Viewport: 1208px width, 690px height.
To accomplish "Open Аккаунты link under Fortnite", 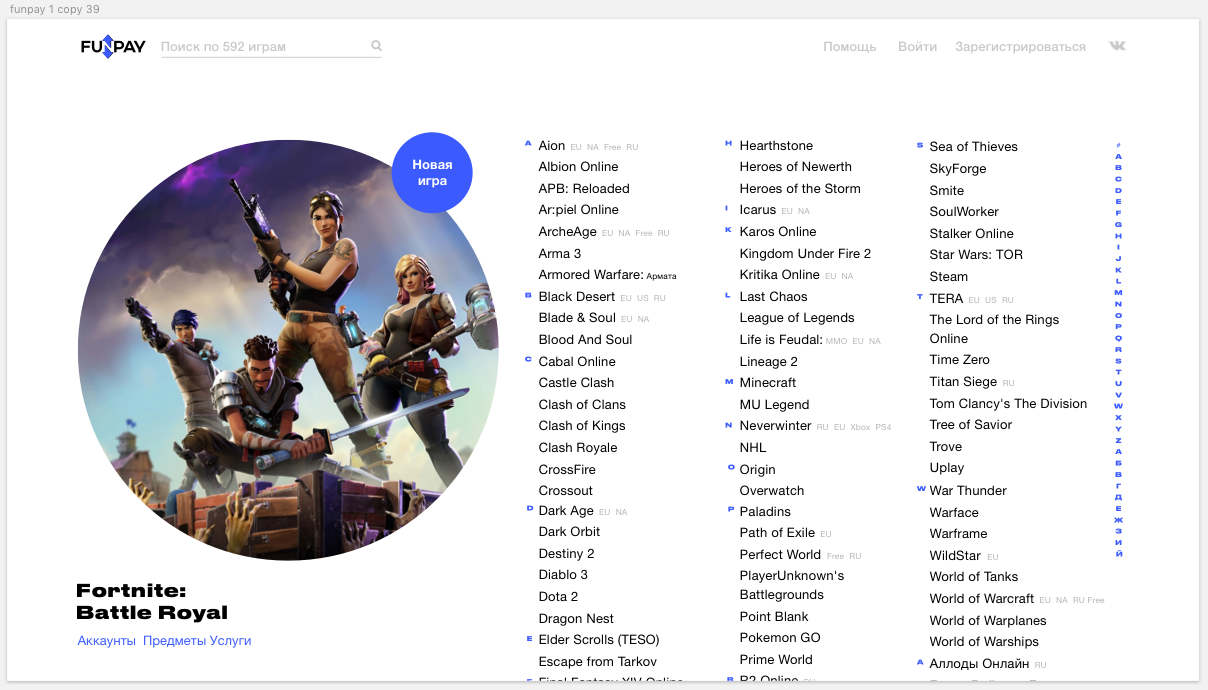I will (106, 641).
